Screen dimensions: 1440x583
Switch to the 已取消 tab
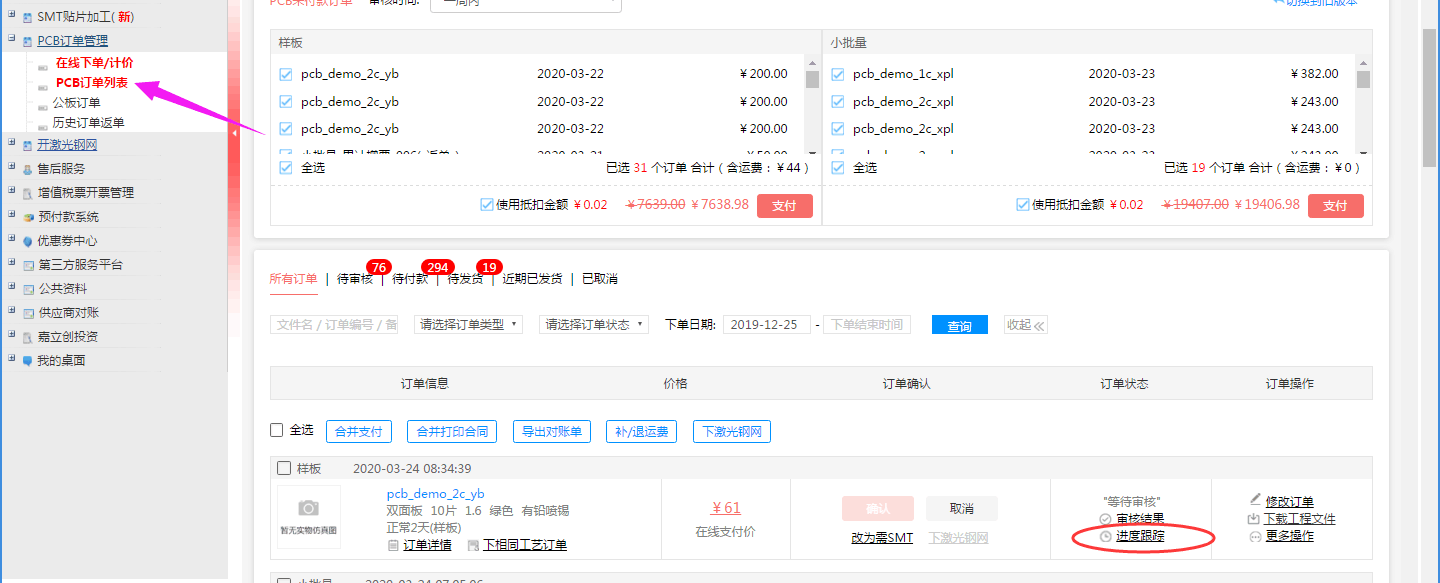[x=600, y=279]
